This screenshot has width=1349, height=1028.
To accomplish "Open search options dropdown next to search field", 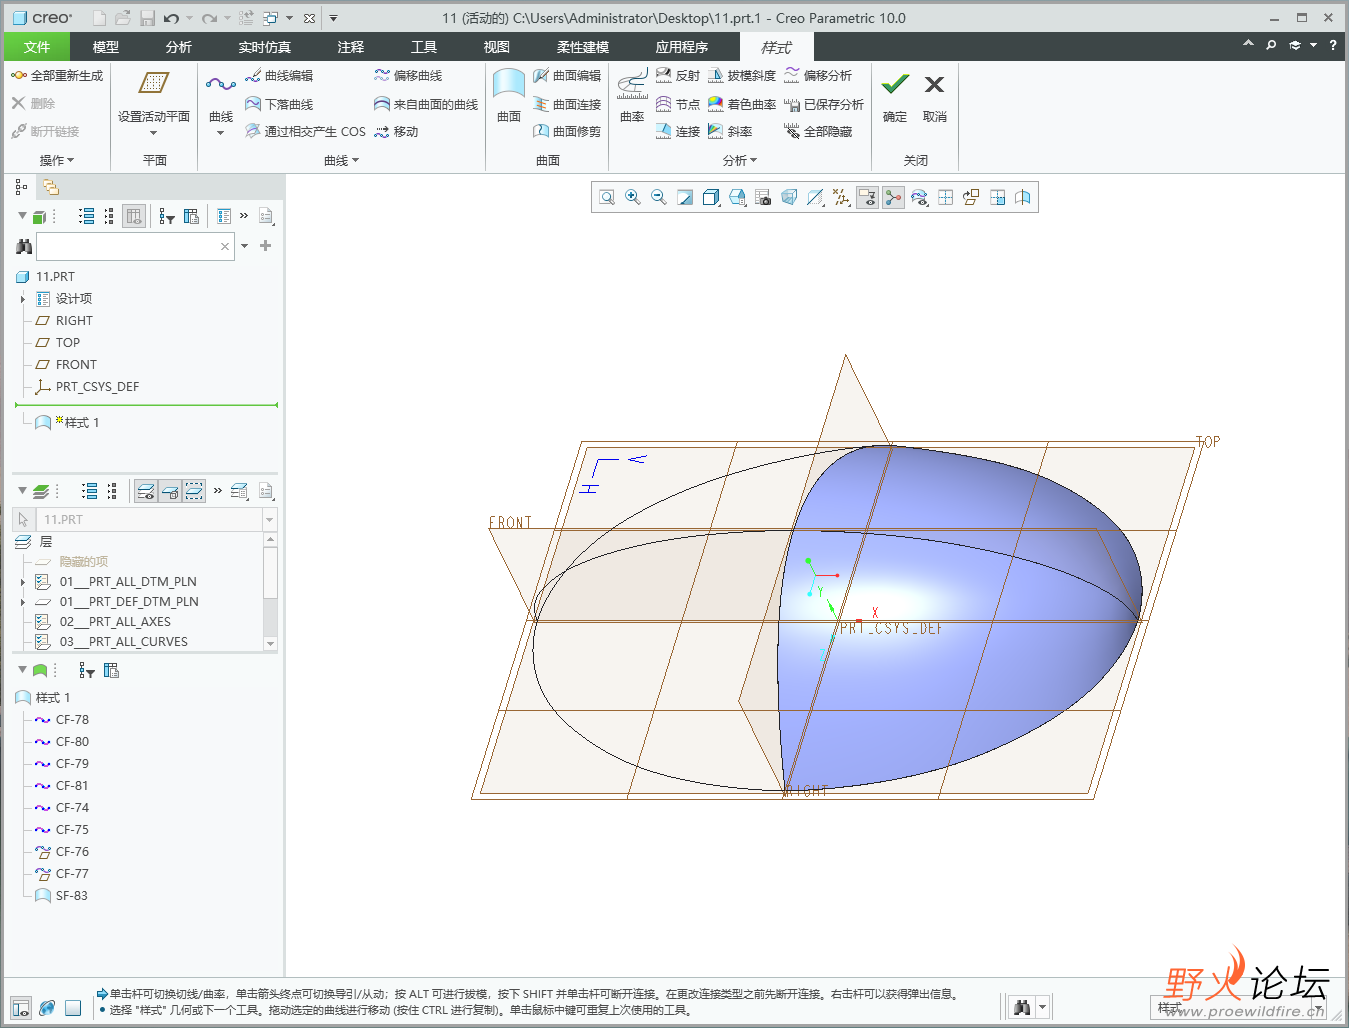I will click(x=245, y=246).
